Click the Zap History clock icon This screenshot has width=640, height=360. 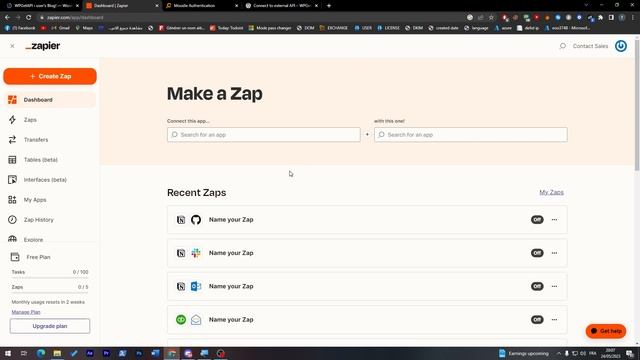pyautogui.click(x=12, y=220)
